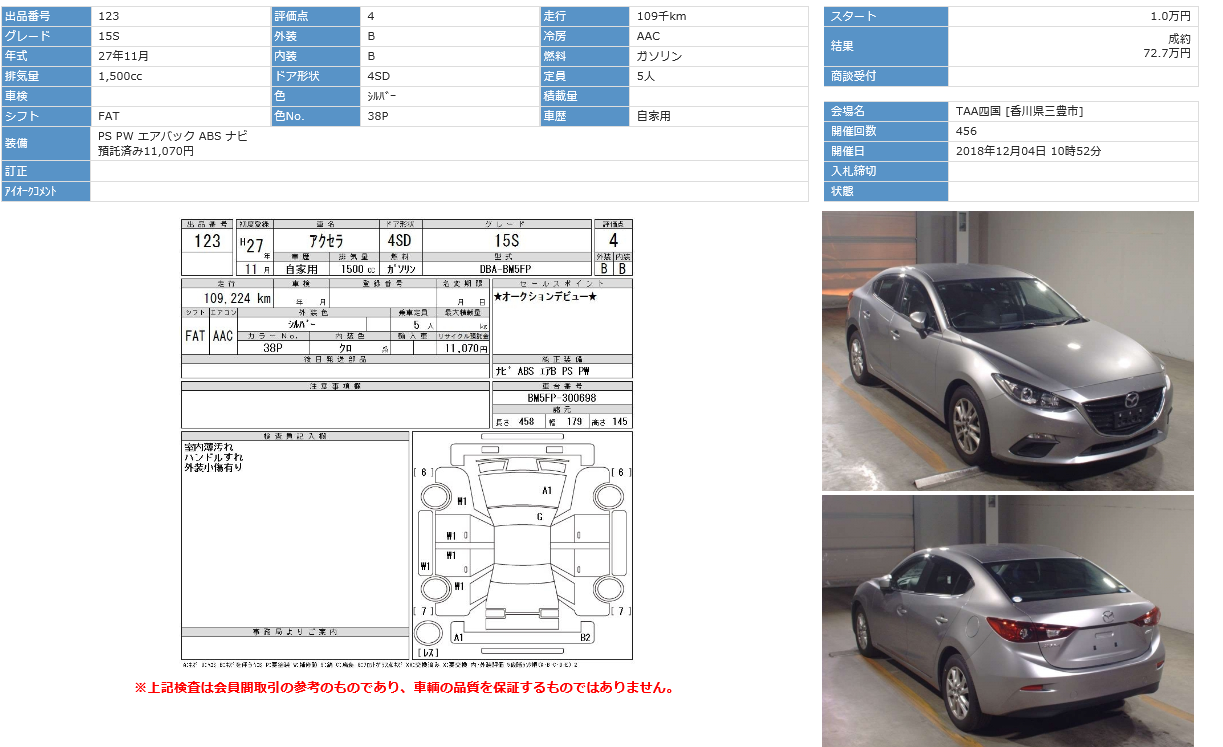The image size is (1223, 747).
Task: Click the 会場名 value TAA四国
Action: pyautogui.click(x=1019, y=111)
